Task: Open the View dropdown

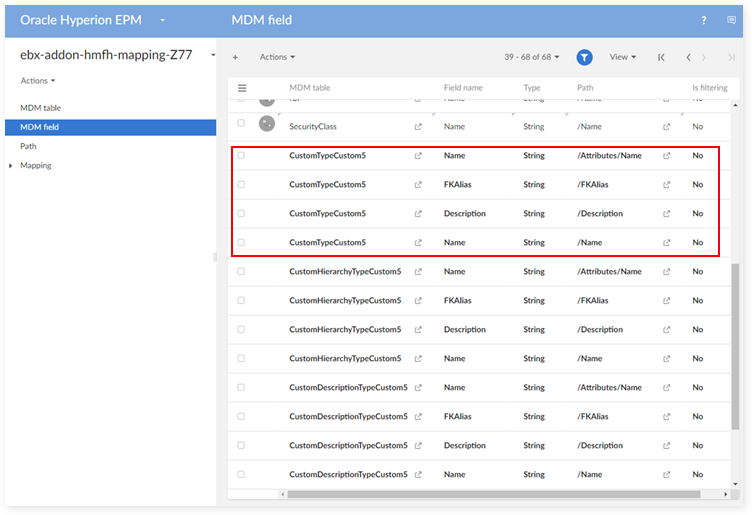Action: click(623, 57)
